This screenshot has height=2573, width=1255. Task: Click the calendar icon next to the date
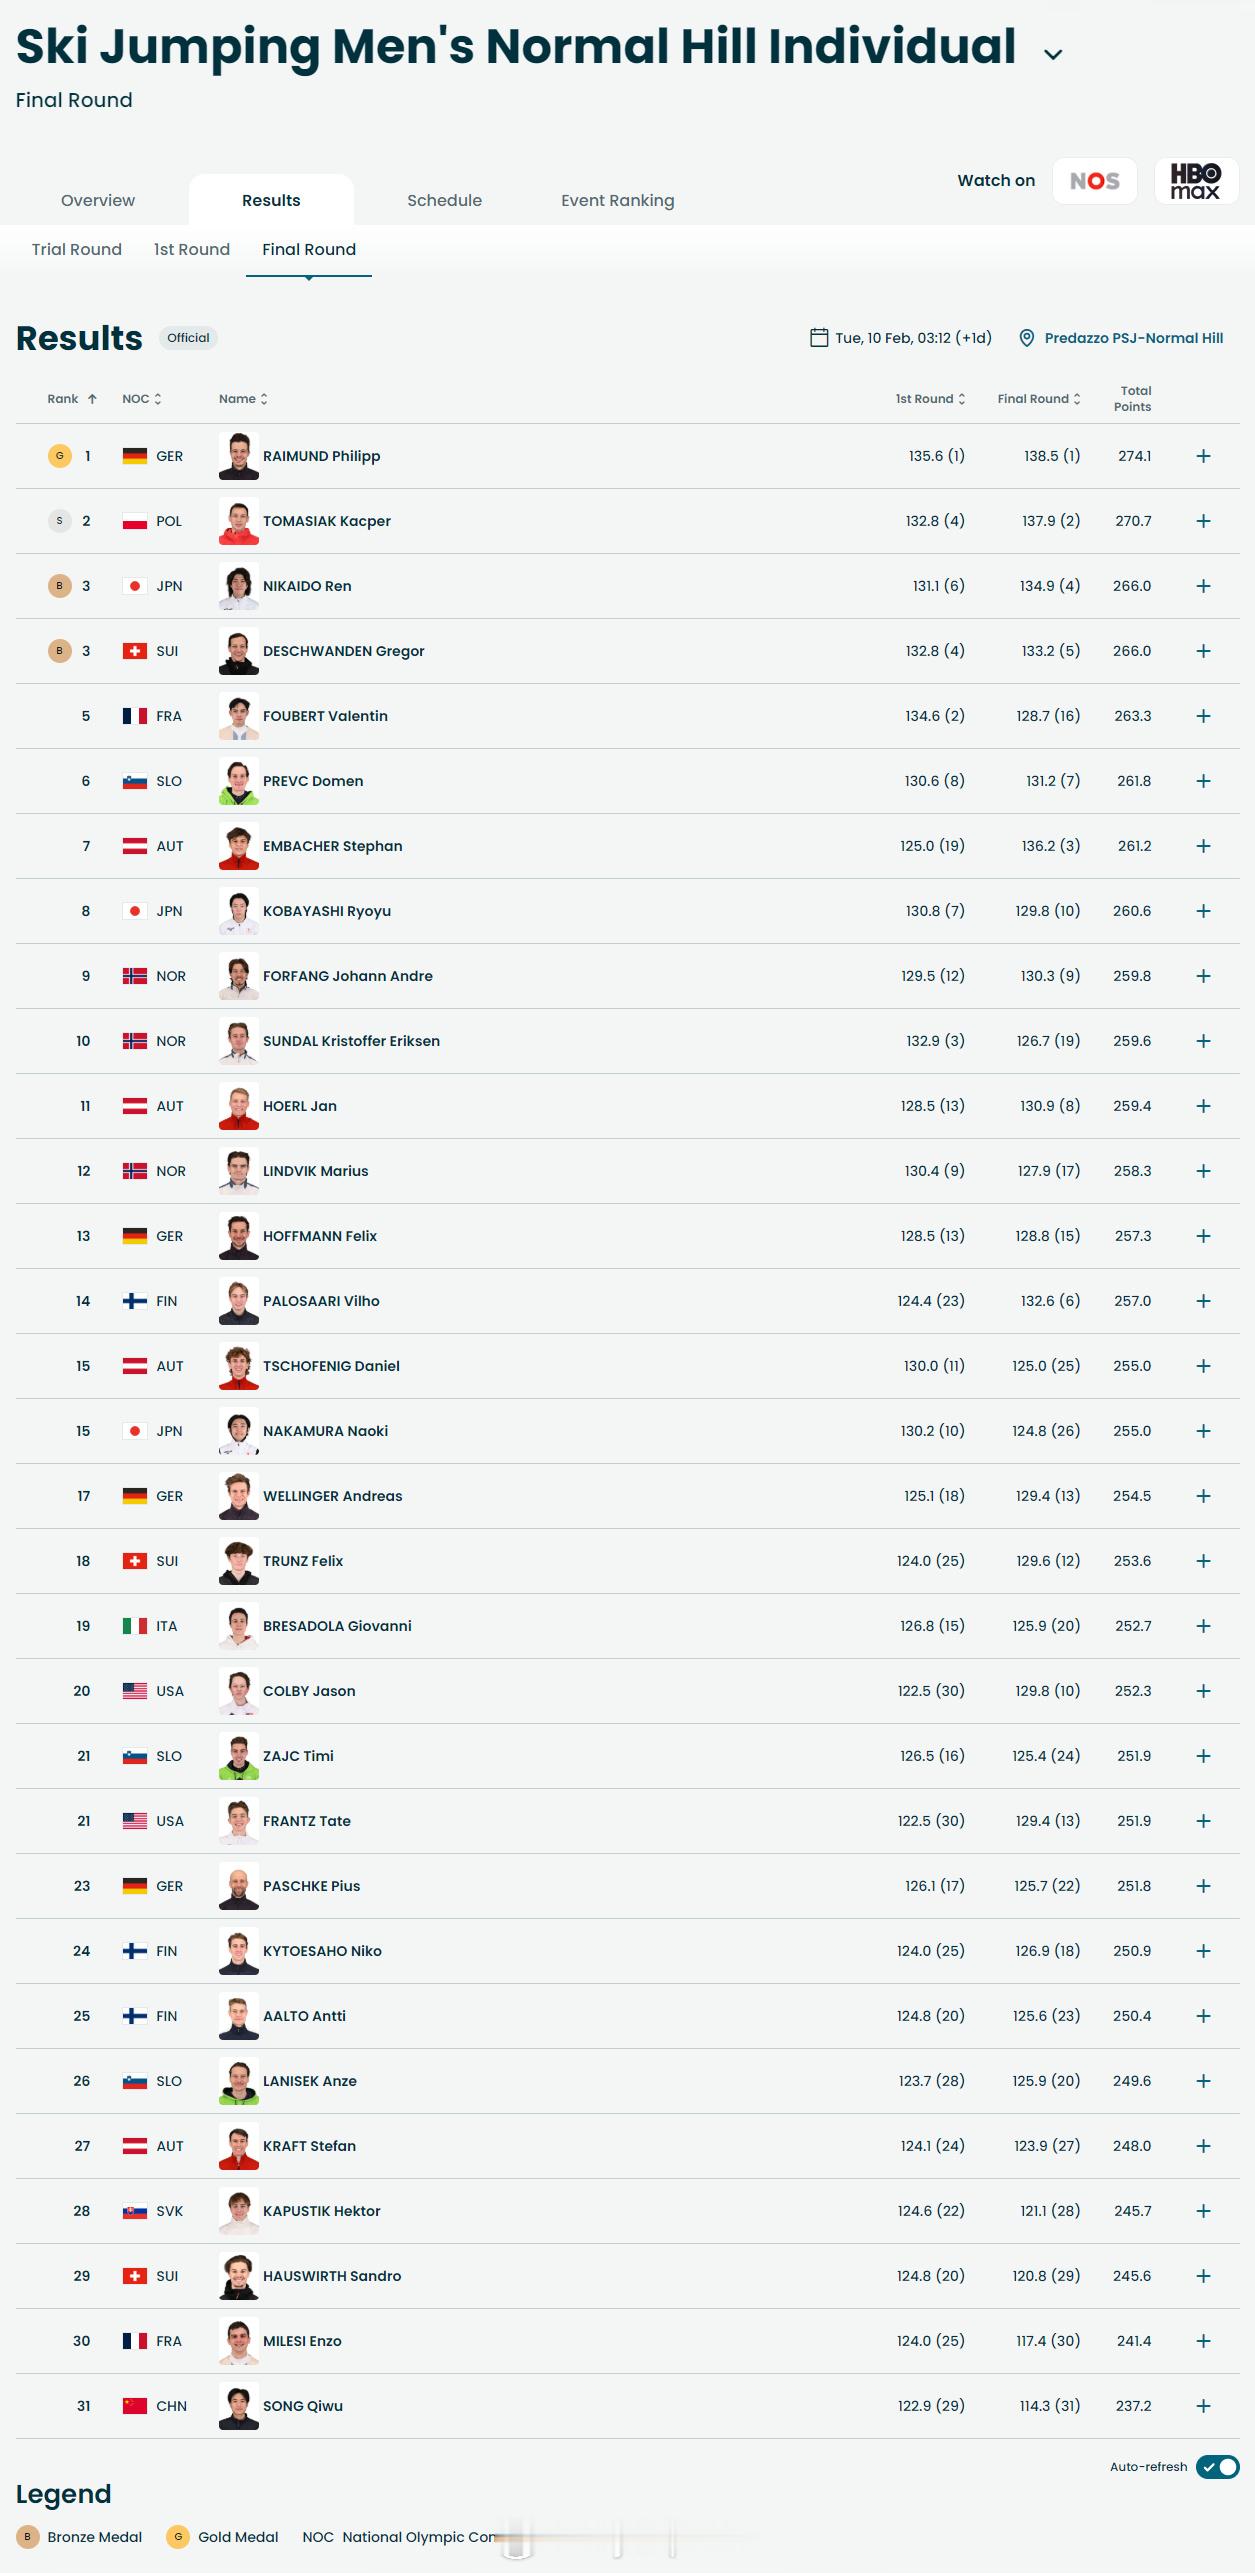[819, 338]
